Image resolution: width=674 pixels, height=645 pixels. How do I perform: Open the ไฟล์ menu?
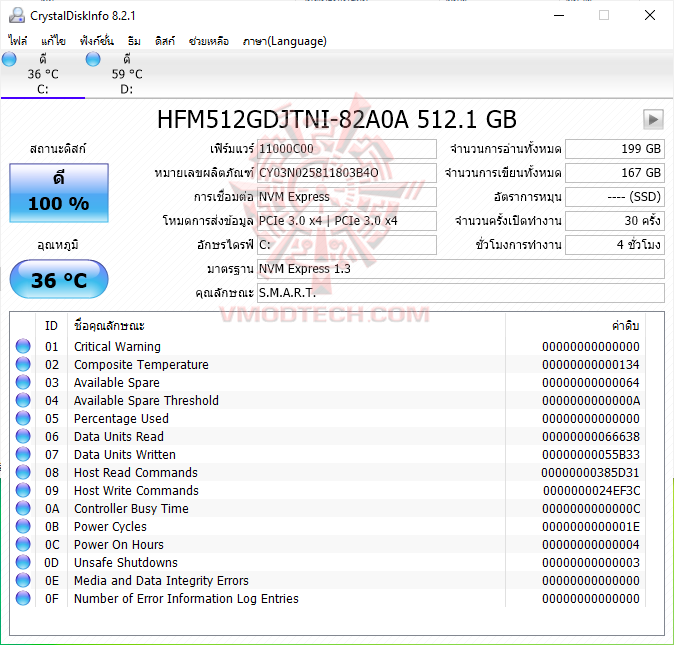click(18, 41)
